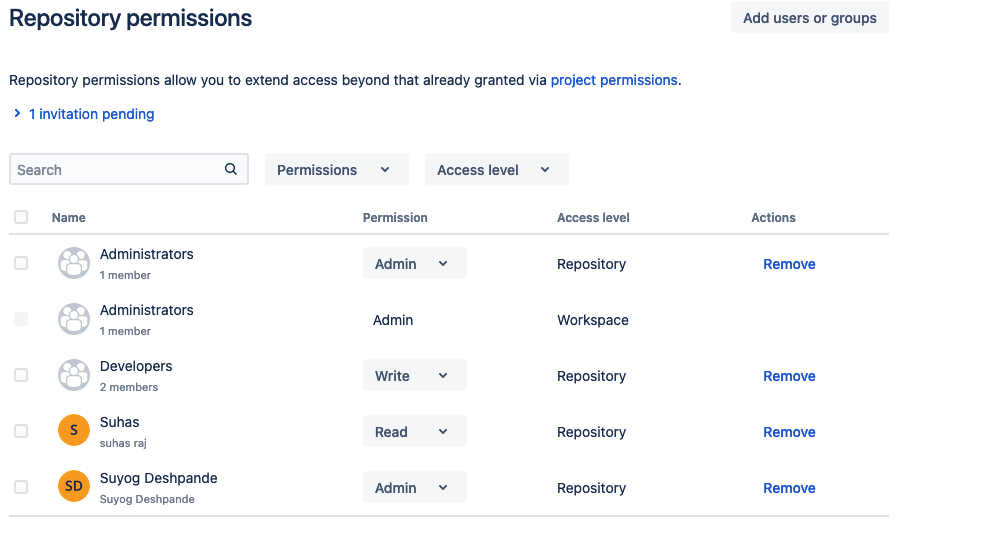This screenshot has width=997, height=539.
Task: Check the Developers row checkbox
Action: click(21, 375)
